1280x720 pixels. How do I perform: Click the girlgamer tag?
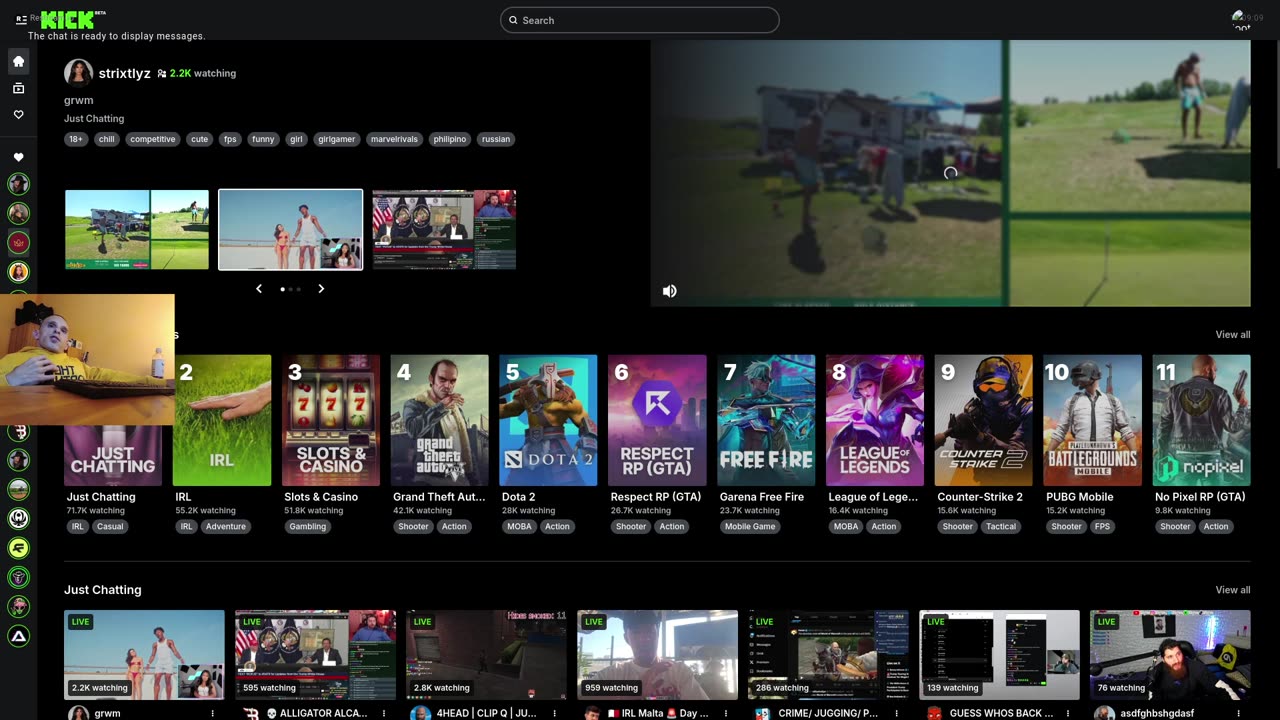click(336, 139)
